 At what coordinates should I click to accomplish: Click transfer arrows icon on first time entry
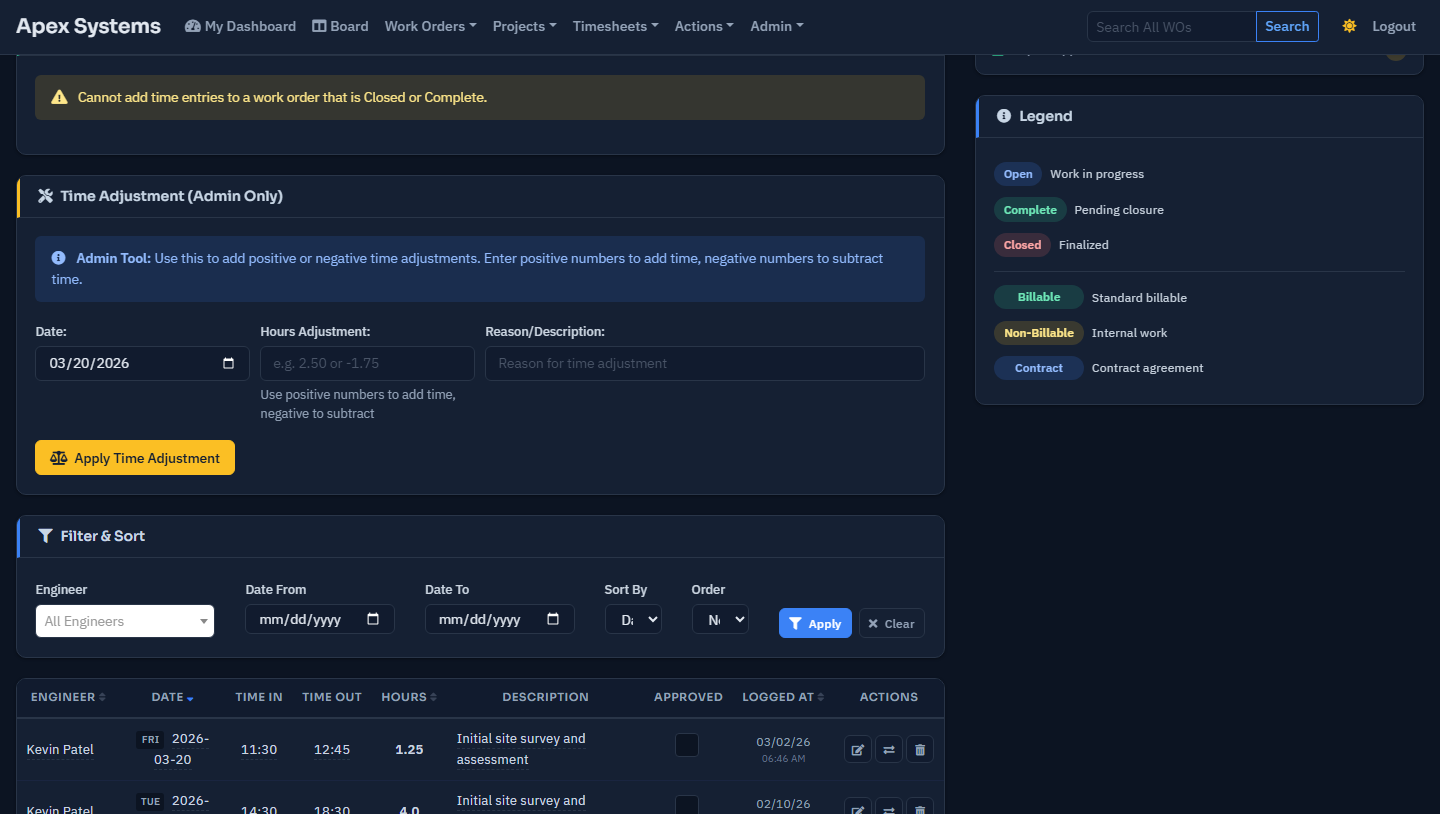888,749
